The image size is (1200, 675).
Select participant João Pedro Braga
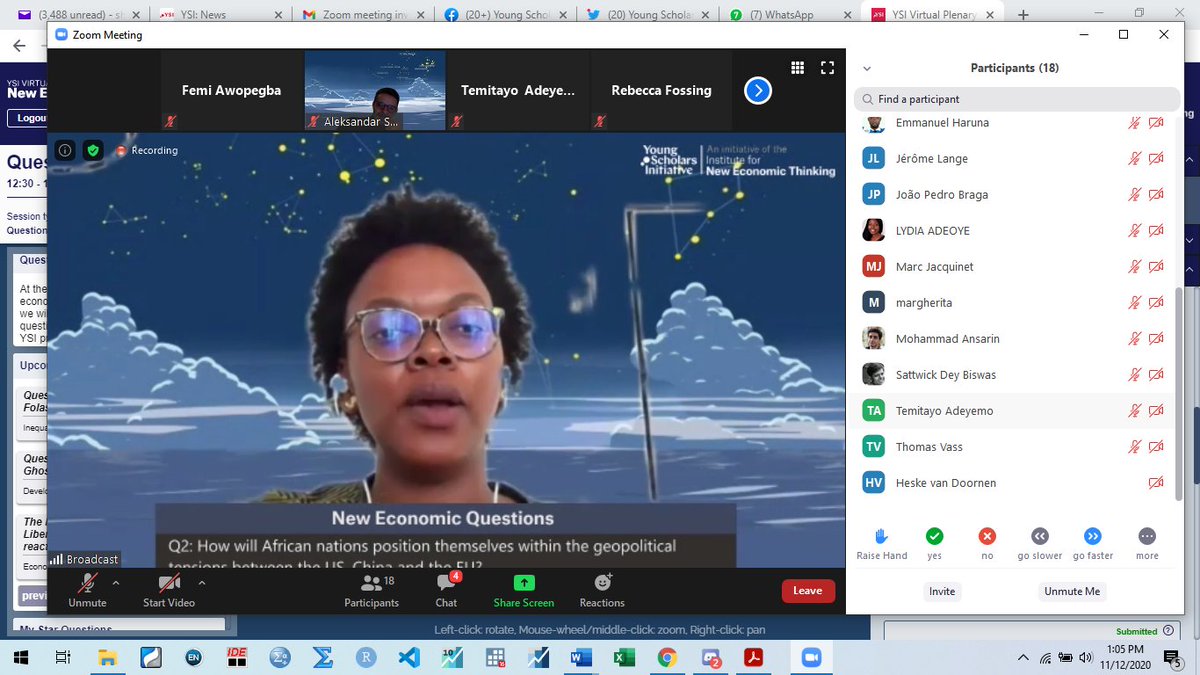tap(1014, 195)
